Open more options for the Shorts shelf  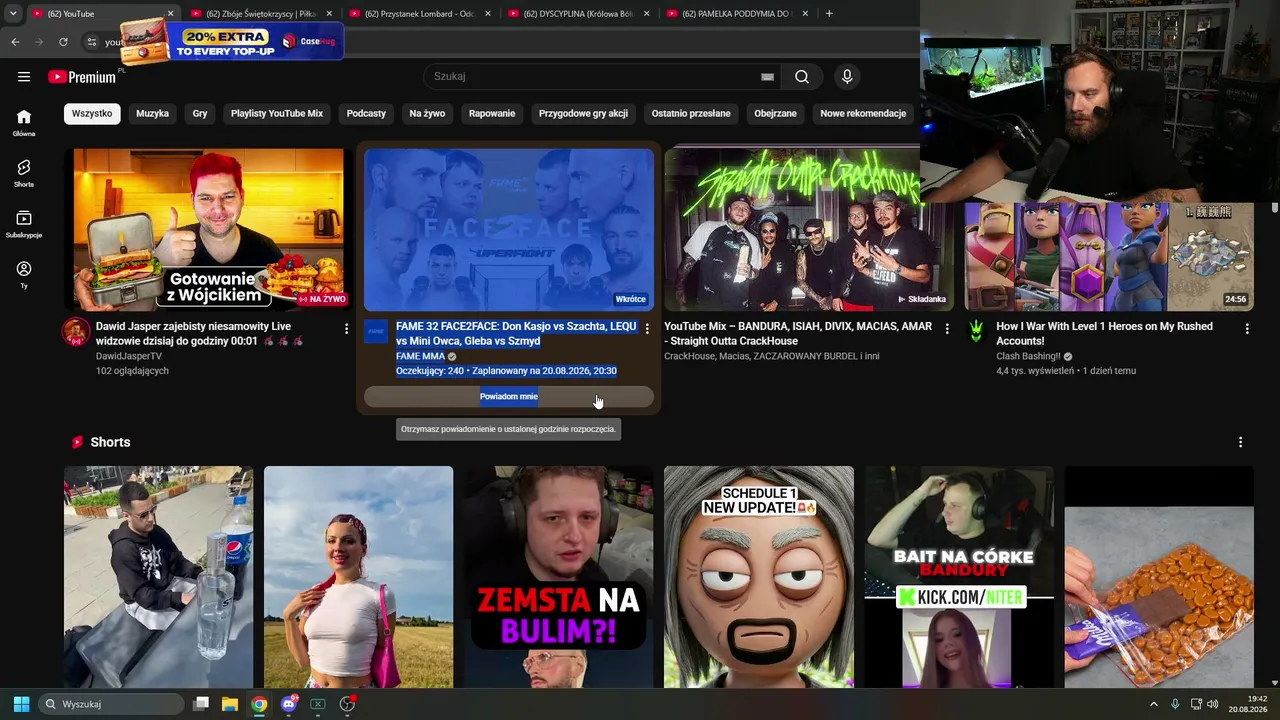[1241, 442]
